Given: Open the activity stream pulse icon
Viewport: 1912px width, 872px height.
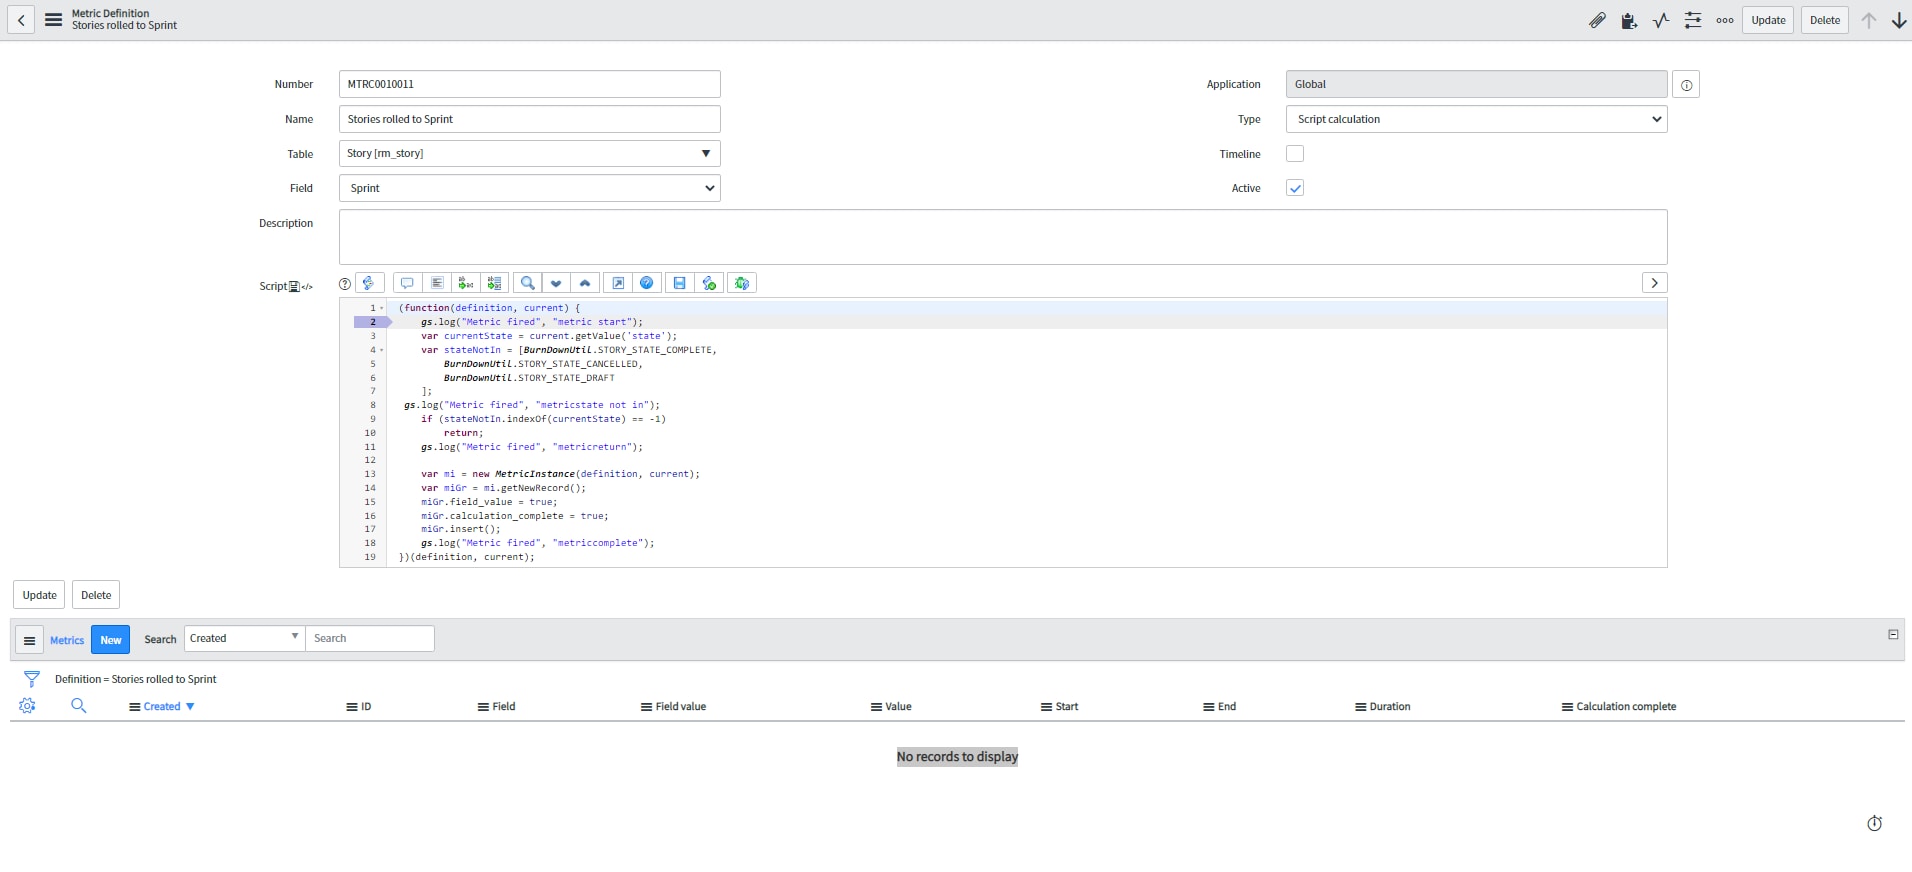Looking at the screenshot, I should (1661, 20).
